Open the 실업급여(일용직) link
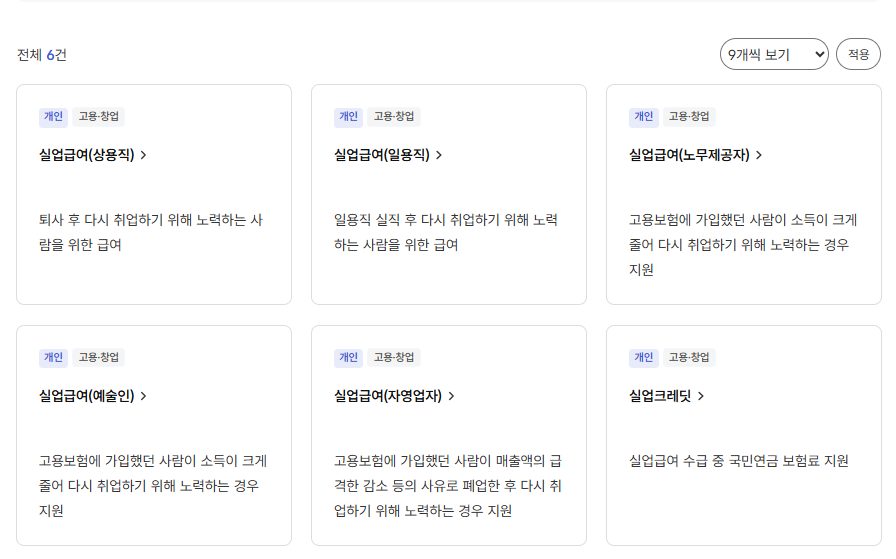The width and height of the screenshot is (896, 559). point(381,155)
